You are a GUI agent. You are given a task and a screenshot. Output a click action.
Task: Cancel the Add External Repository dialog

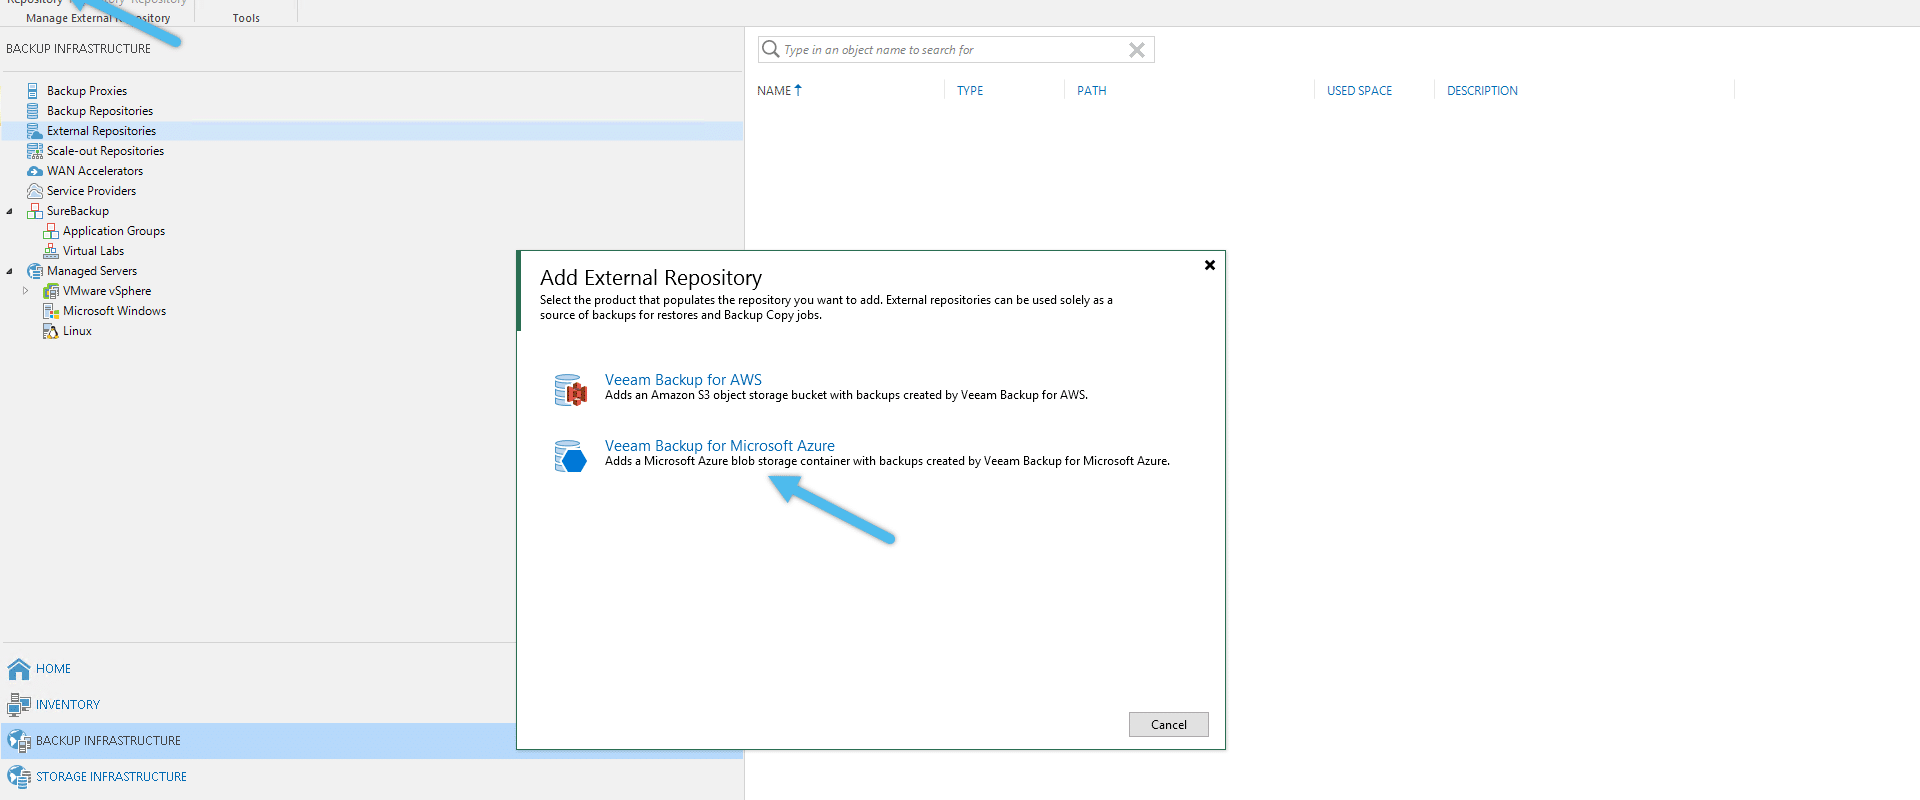pyautogui.click(x=1168, y=725)
